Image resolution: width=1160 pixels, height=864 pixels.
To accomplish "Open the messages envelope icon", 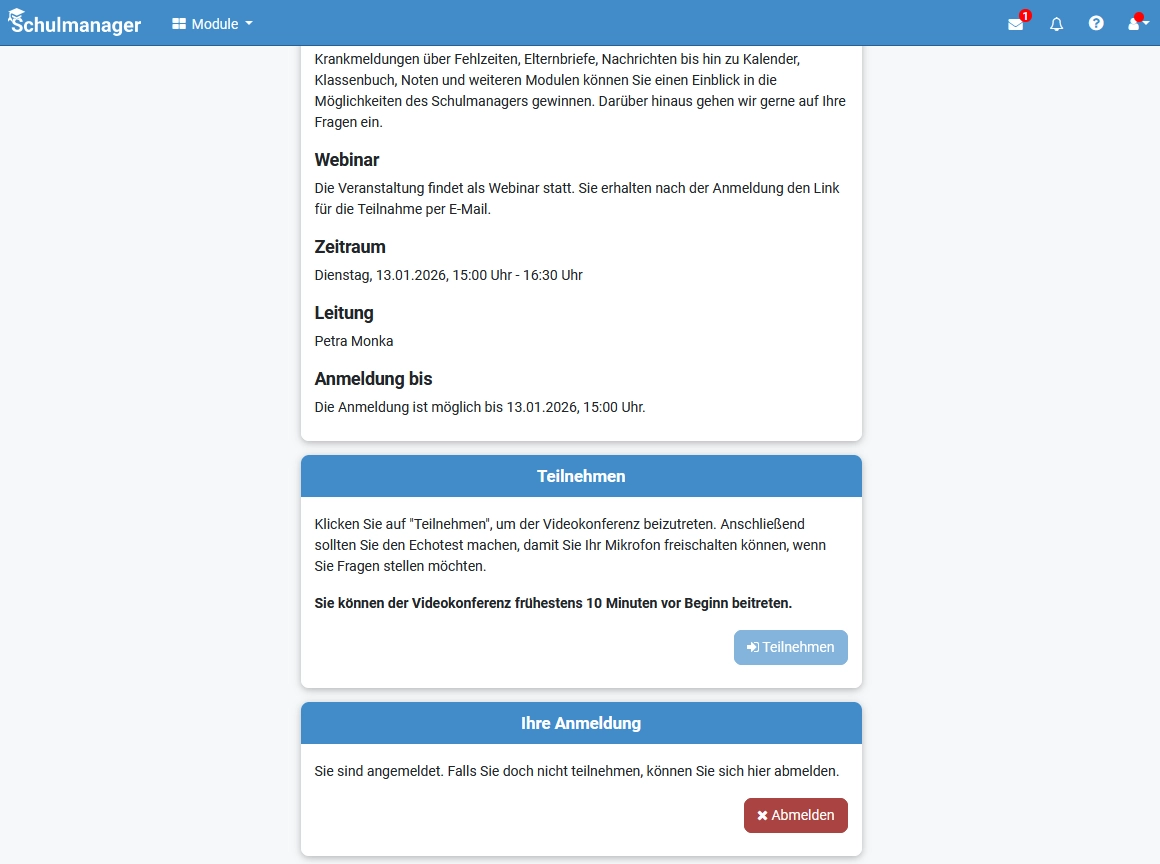I will point(1015,24).
